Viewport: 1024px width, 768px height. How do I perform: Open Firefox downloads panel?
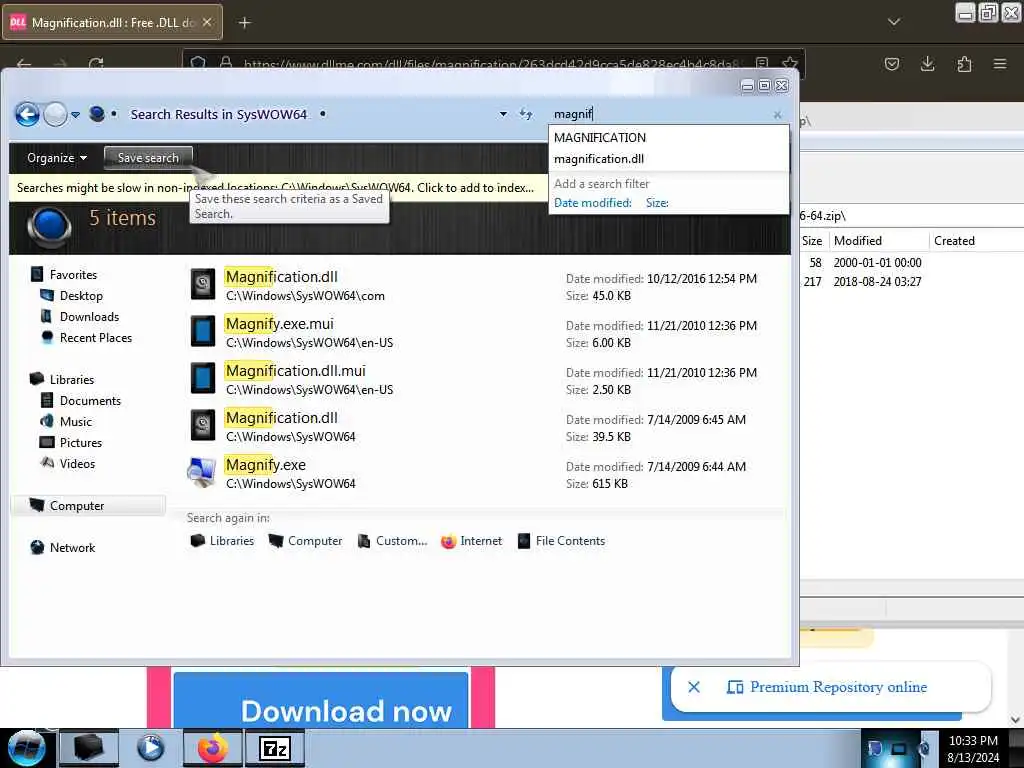pos(927,64)
